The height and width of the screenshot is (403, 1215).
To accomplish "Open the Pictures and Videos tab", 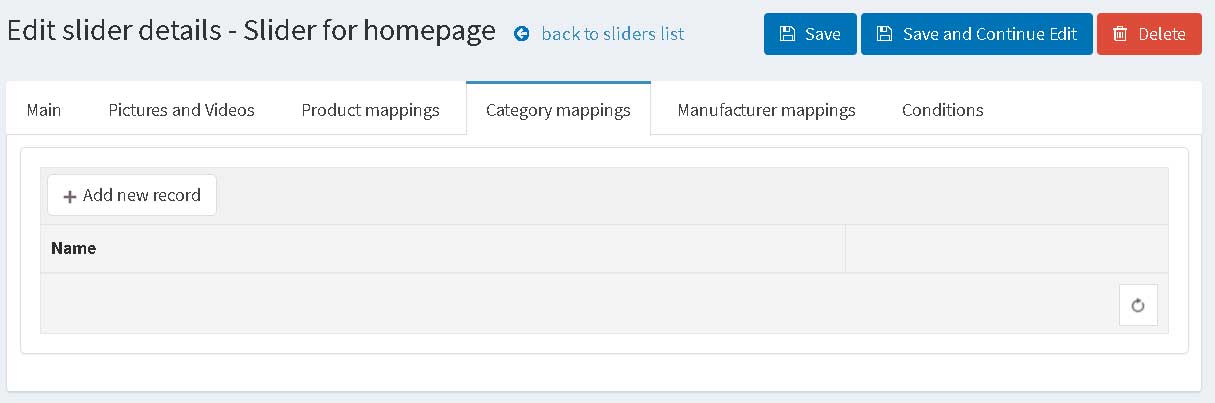I will [x=181, y=110].
